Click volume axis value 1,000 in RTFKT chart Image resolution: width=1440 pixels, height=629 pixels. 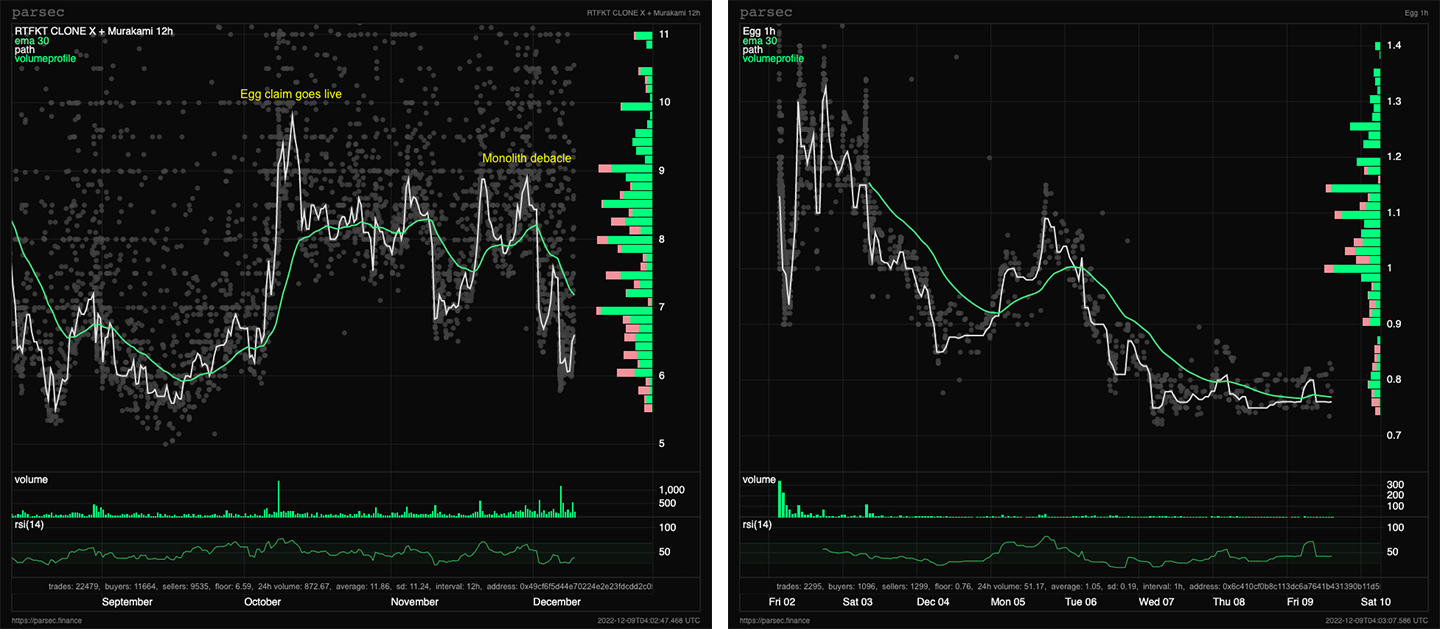coord(671,490)
